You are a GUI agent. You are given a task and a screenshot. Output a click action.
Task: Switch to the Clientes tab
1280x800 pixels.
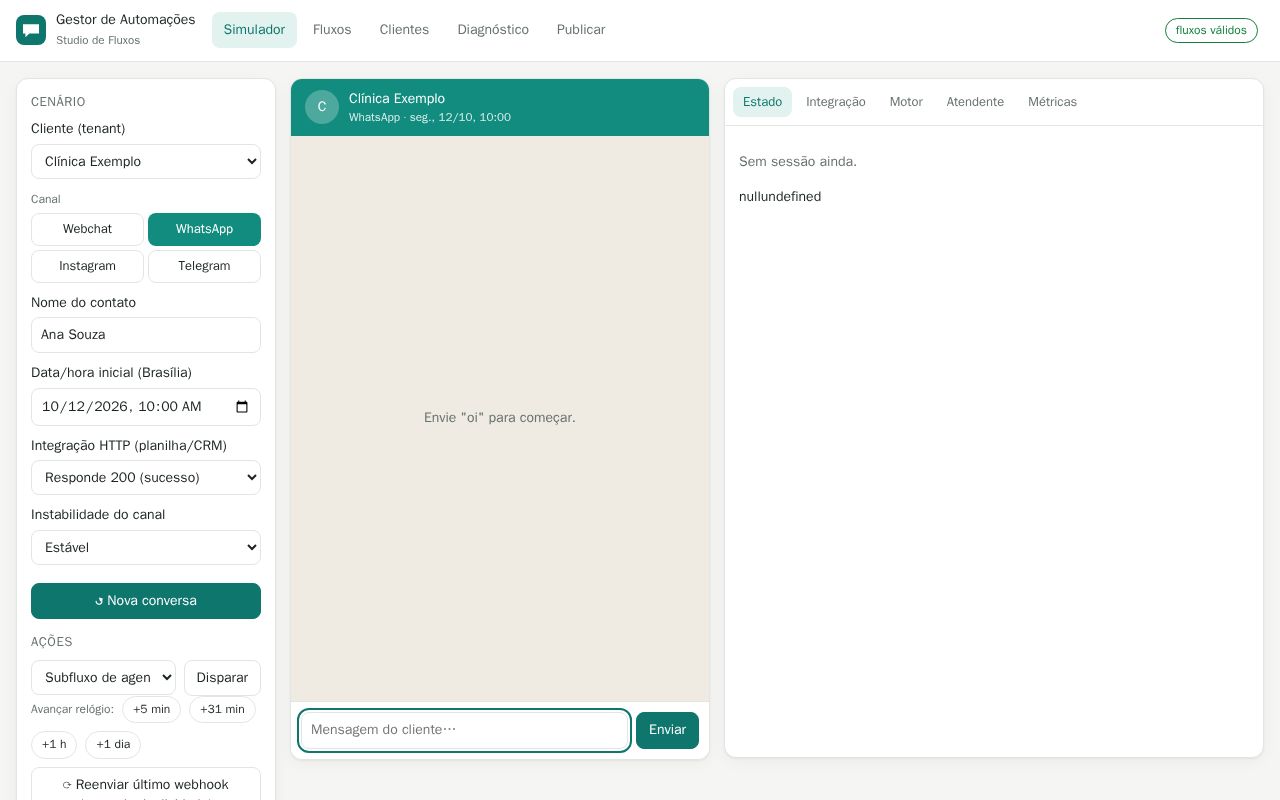(x=404, y=30)
